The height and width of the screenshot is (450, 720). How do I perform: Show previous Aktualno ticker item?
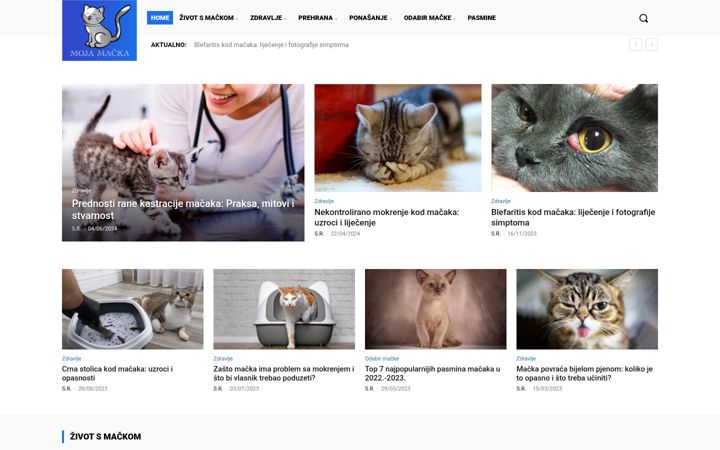[x=636, y=45]
